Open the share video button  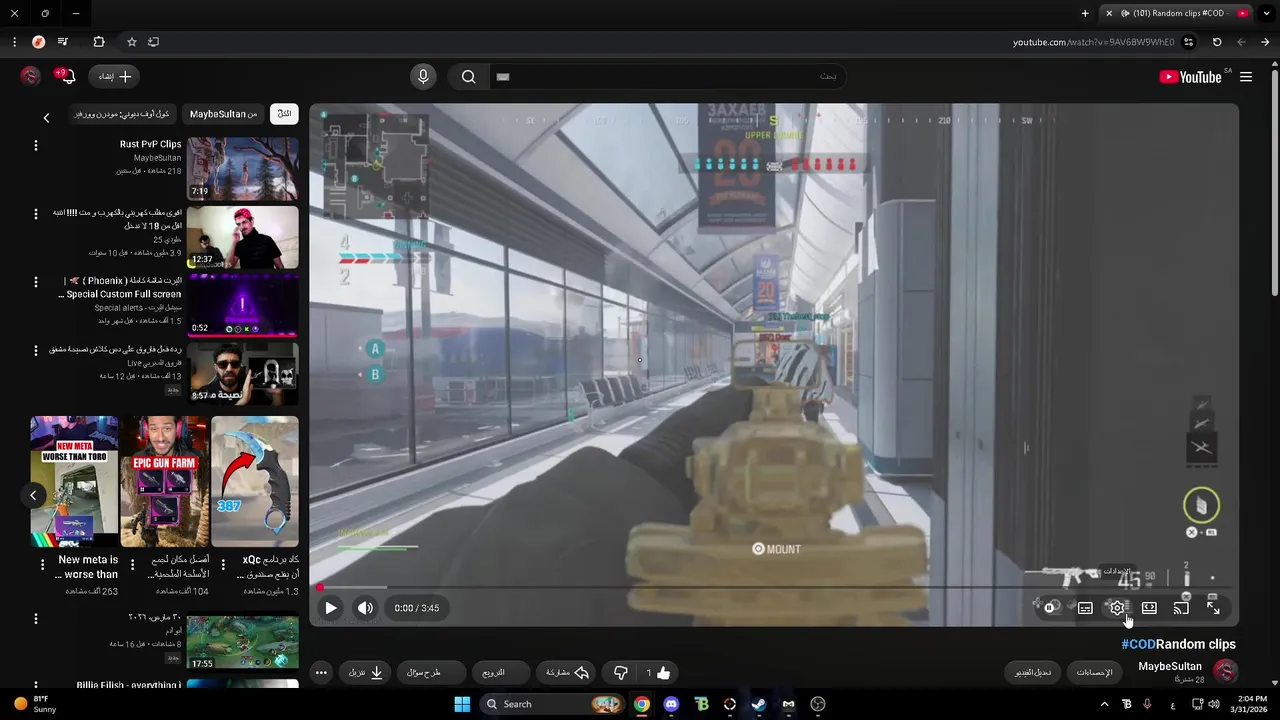pyautogui.click(x=567, y=673)
